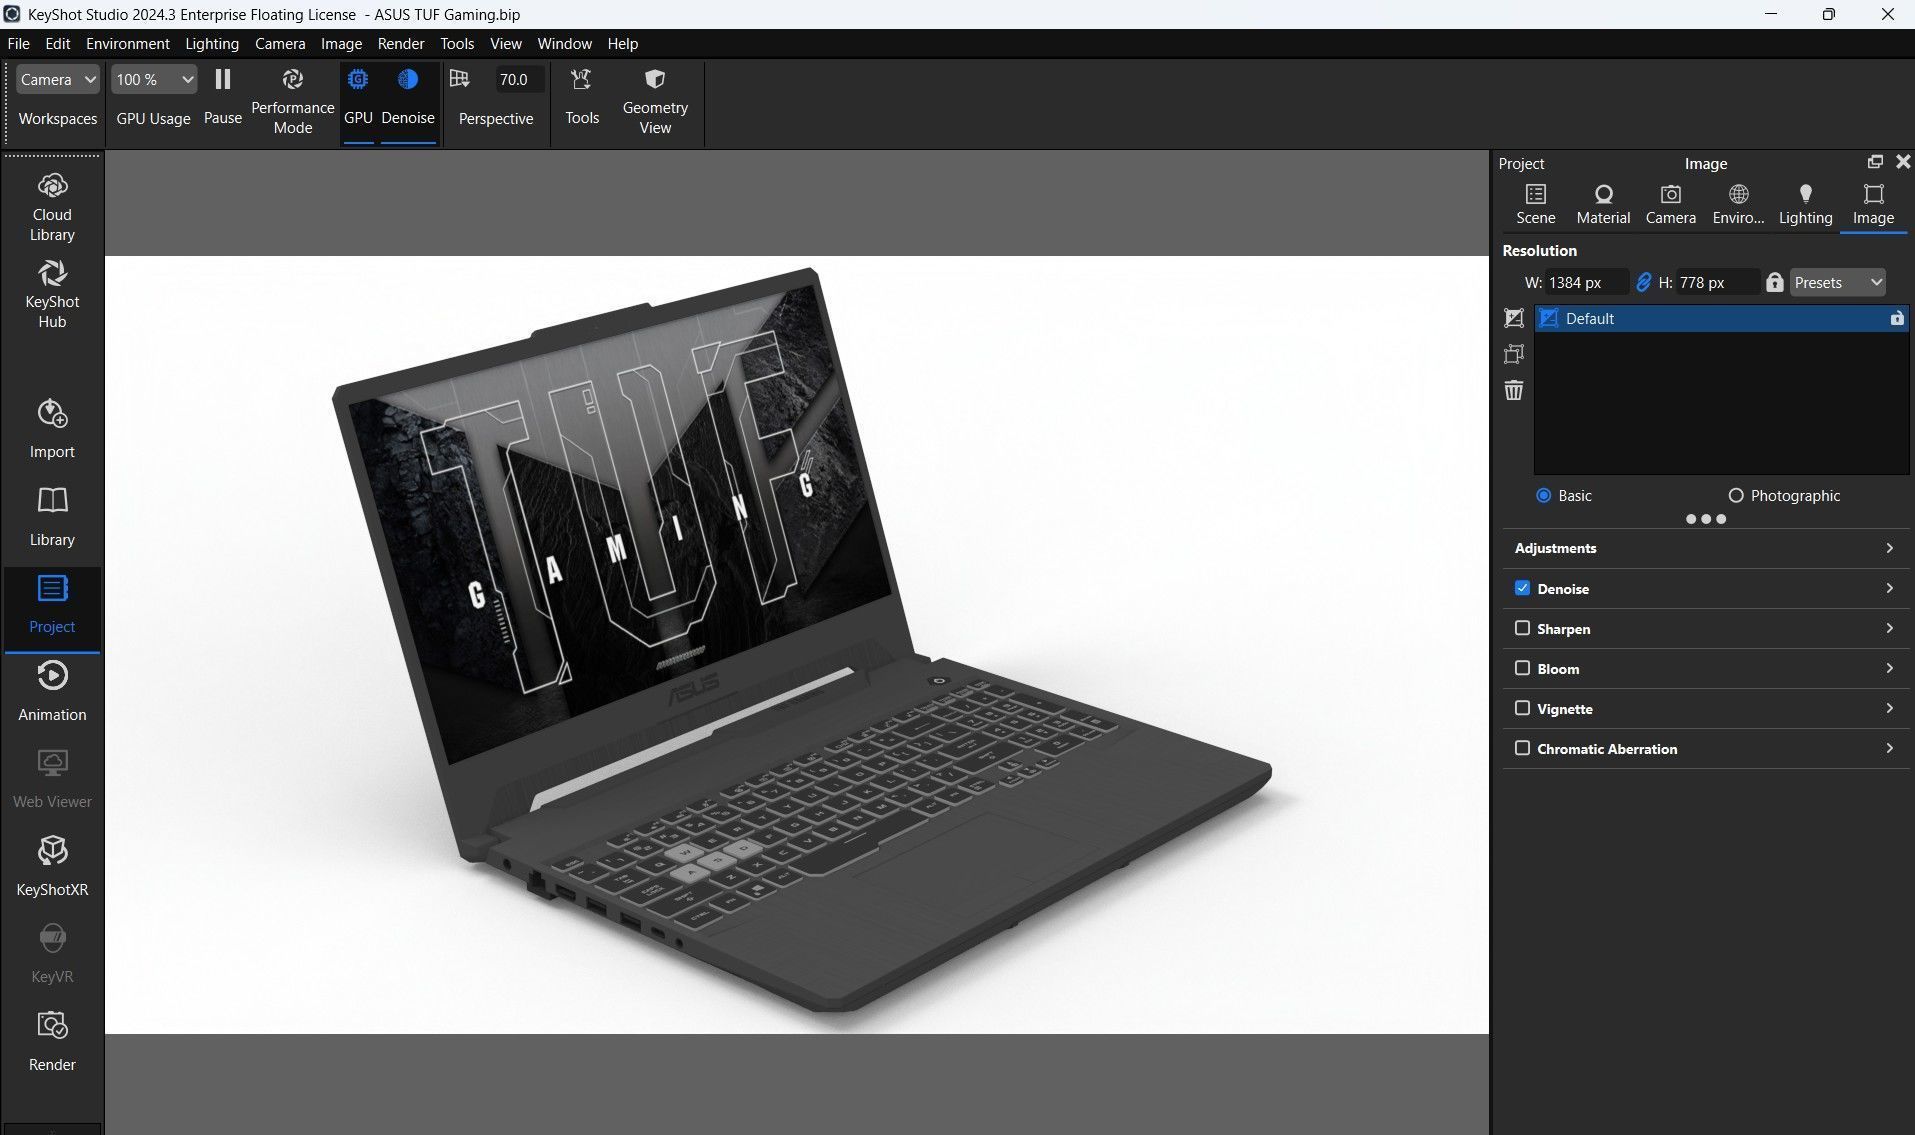Close the Project panel
Viewport: 1915px width, 1135px height.
coord(1903,162)
